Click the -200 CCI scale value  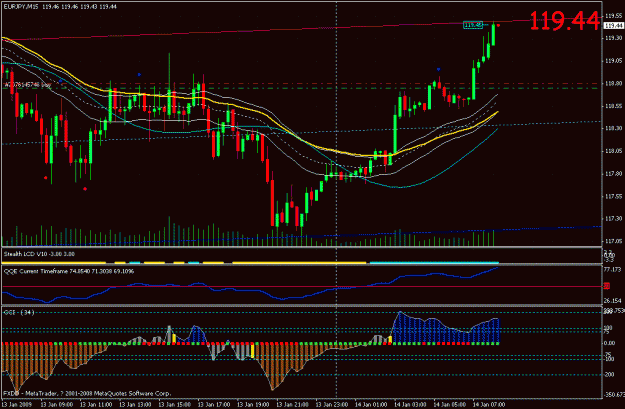610,375
